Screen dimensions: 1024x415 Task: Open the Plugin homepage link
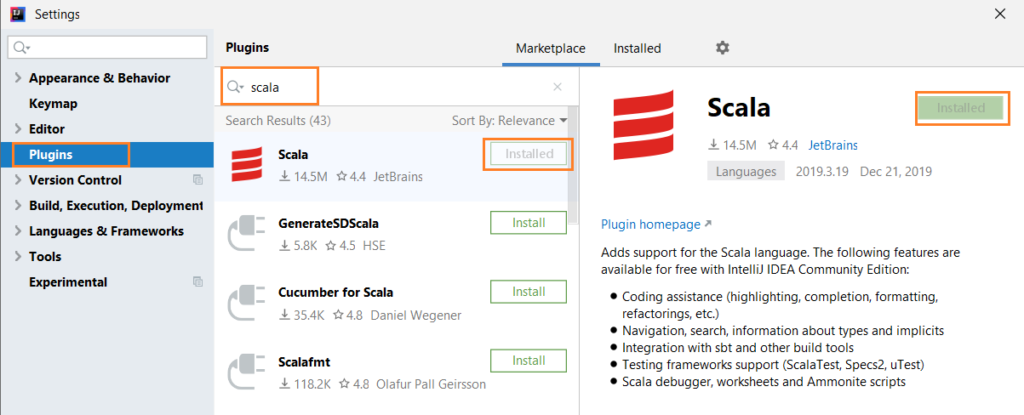[656, 224]
